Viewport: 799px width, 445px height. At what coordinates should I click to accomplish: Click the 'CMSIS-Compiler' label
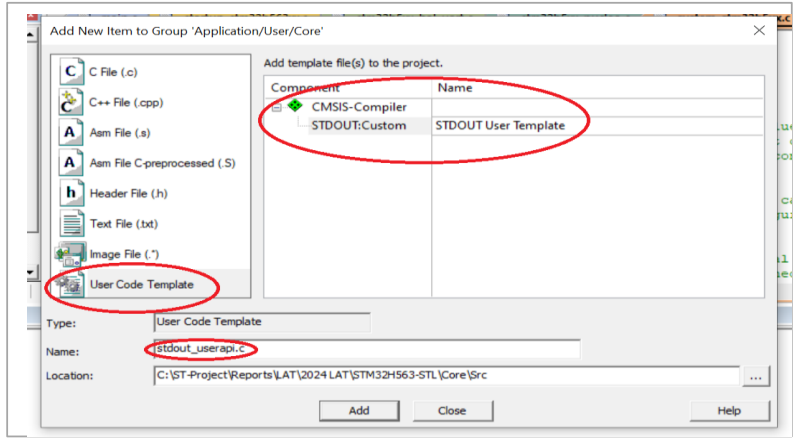point(359,107)
